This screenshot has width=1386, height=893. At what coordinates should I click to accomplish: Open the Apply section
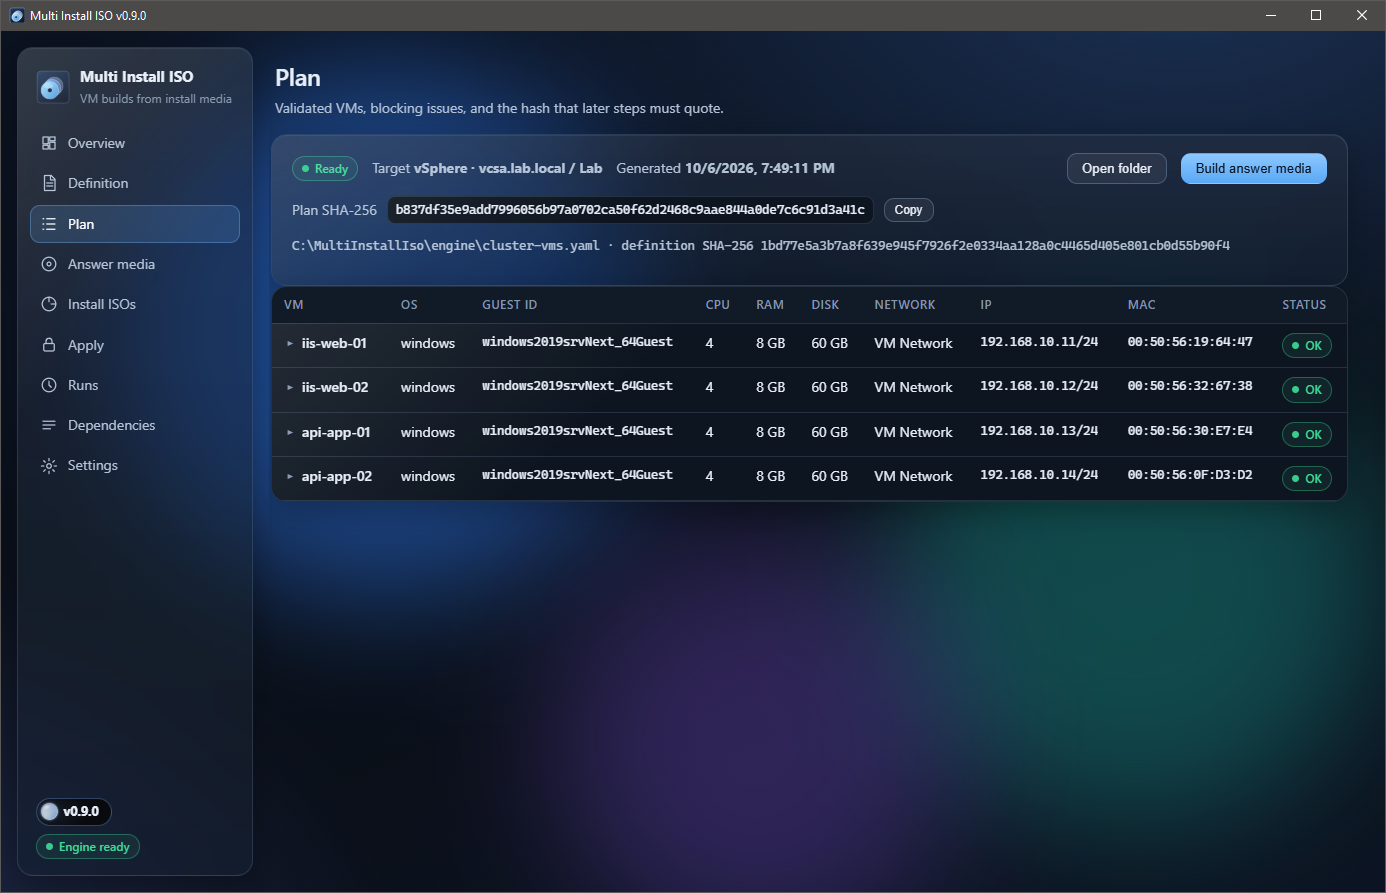135,345
